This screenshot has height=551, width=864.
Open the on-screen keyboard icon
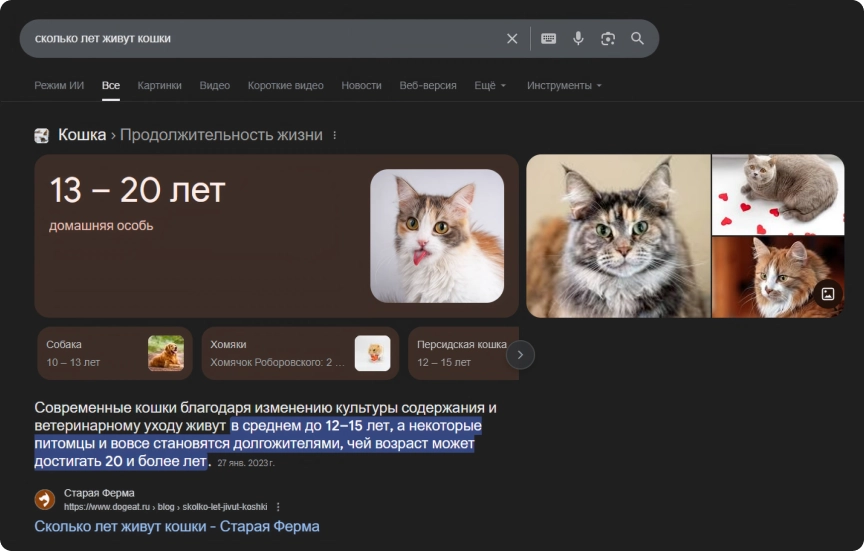click(548, 39)
